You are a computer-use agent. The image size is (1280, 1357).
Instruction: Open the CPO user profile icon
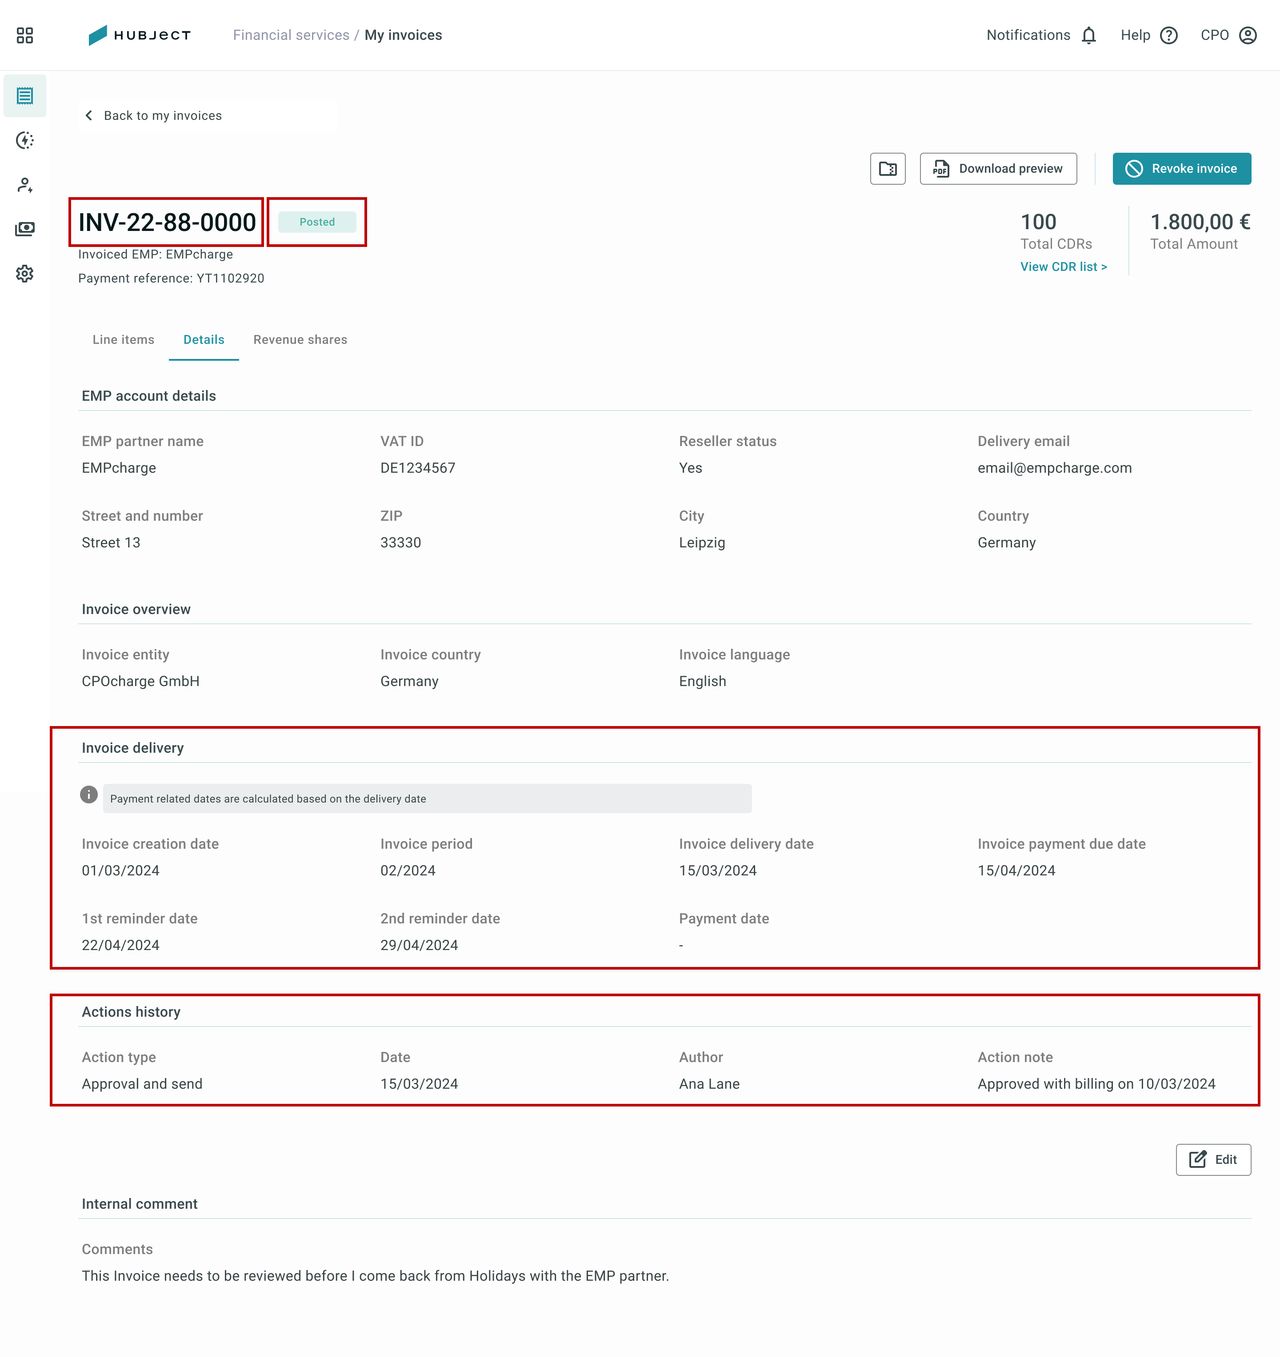[1248, 35]
